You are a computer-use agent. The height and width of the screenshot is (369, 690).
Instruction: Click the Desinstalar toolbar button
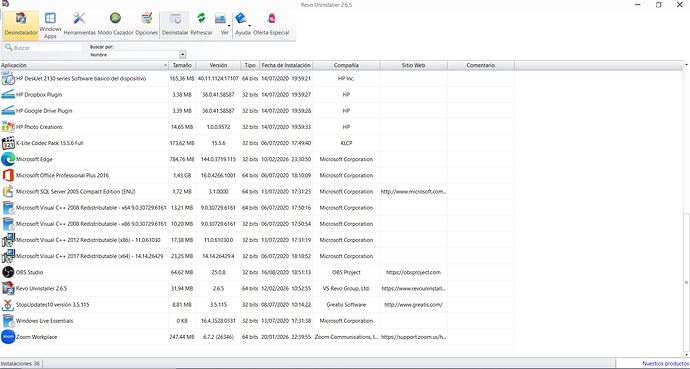pos(175,25)
